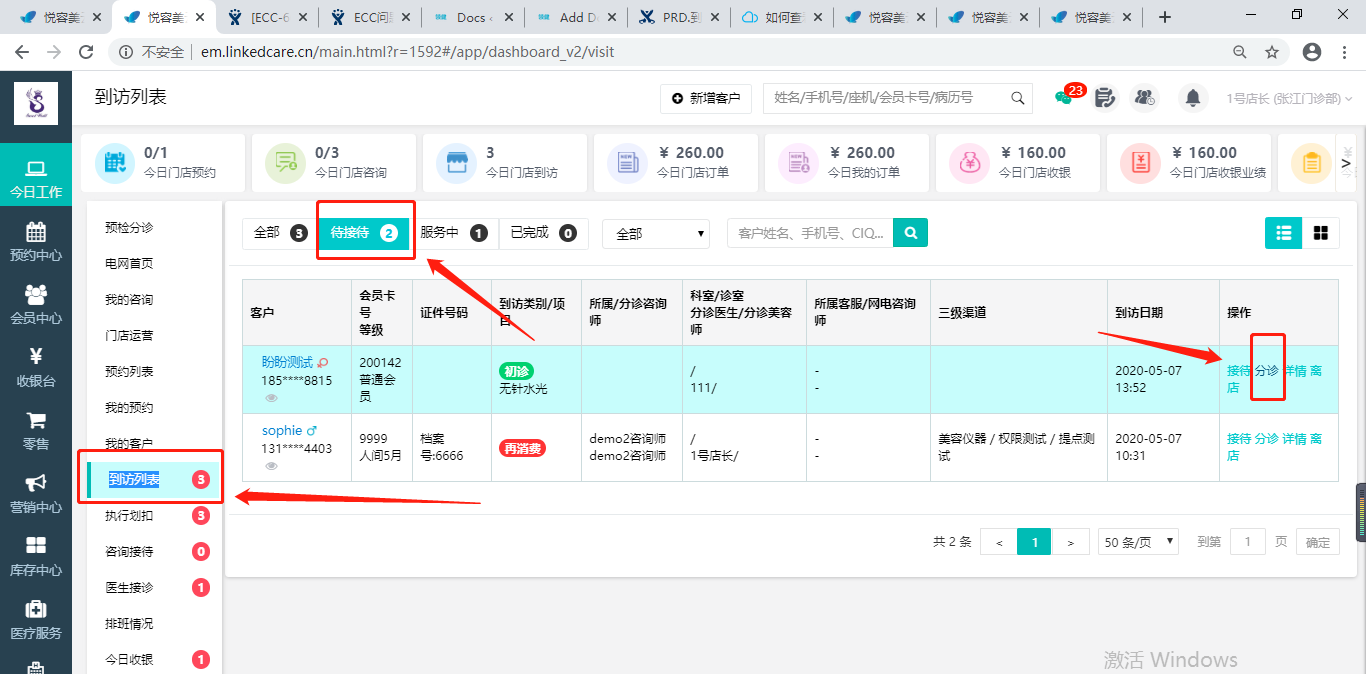Go to next page arrow

(x=1070, y=542)
